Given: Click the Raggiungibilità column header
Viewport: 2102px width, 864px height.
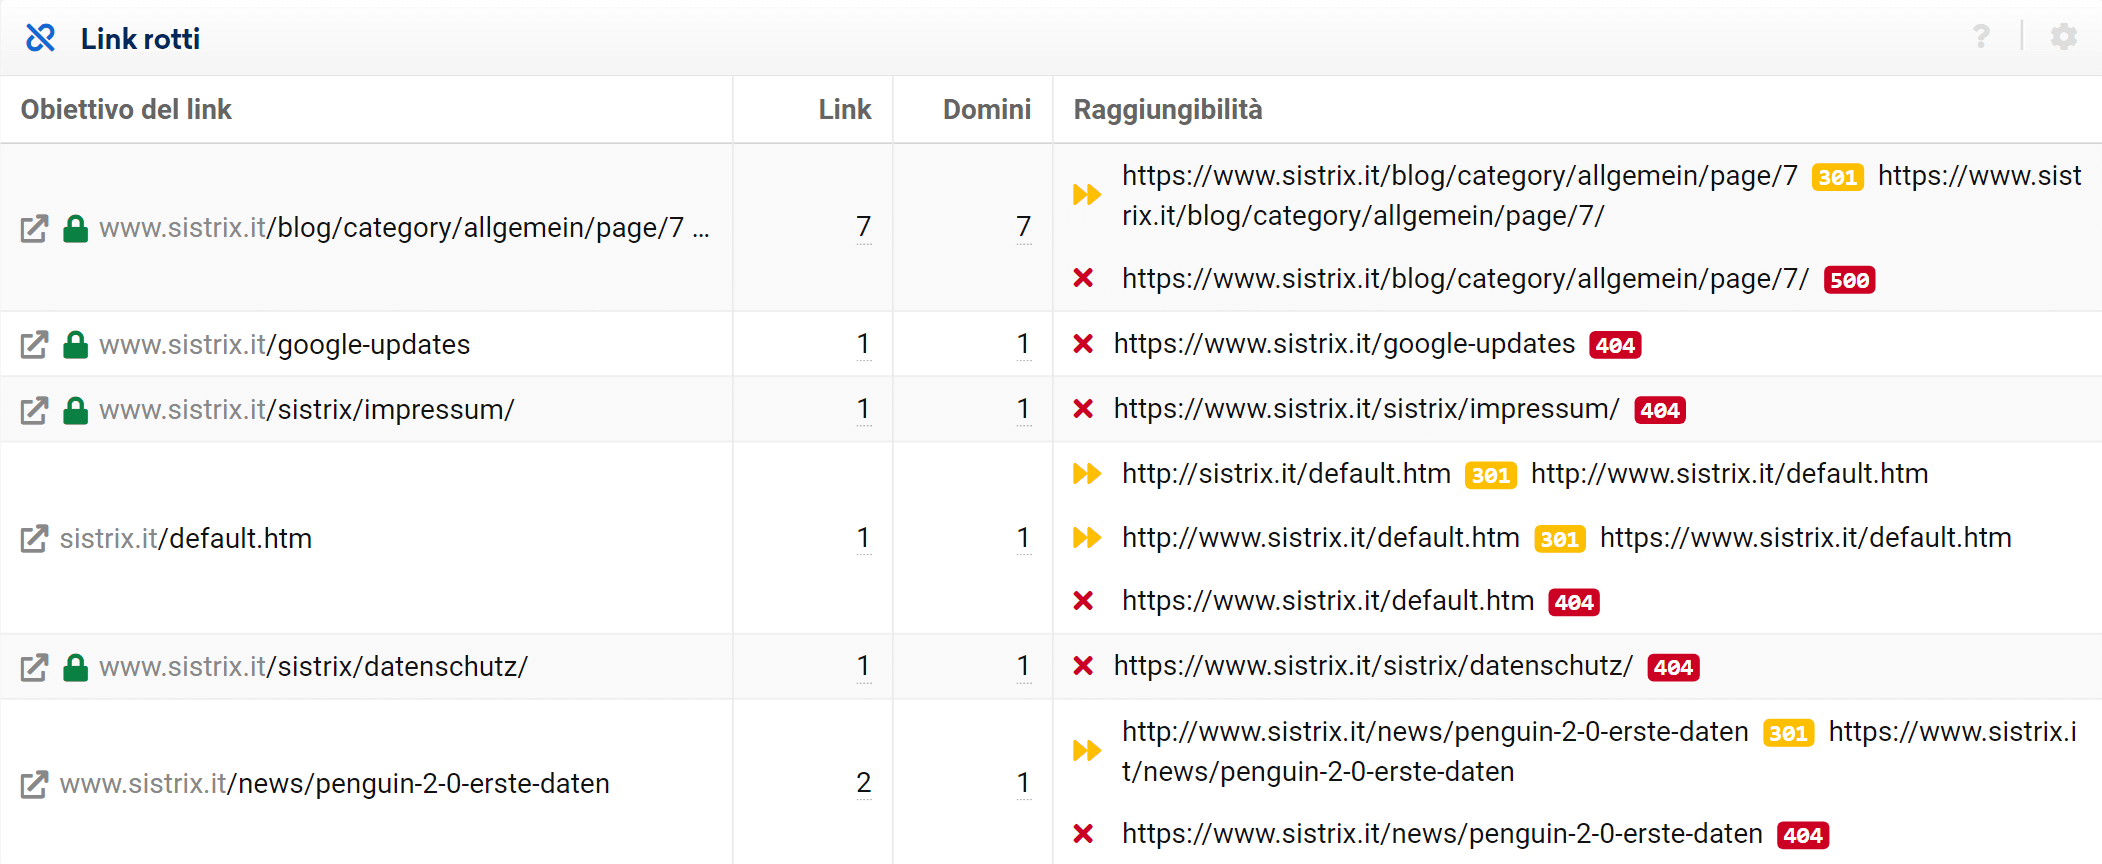Looking at the screenshot, I should coord(1168,109).
